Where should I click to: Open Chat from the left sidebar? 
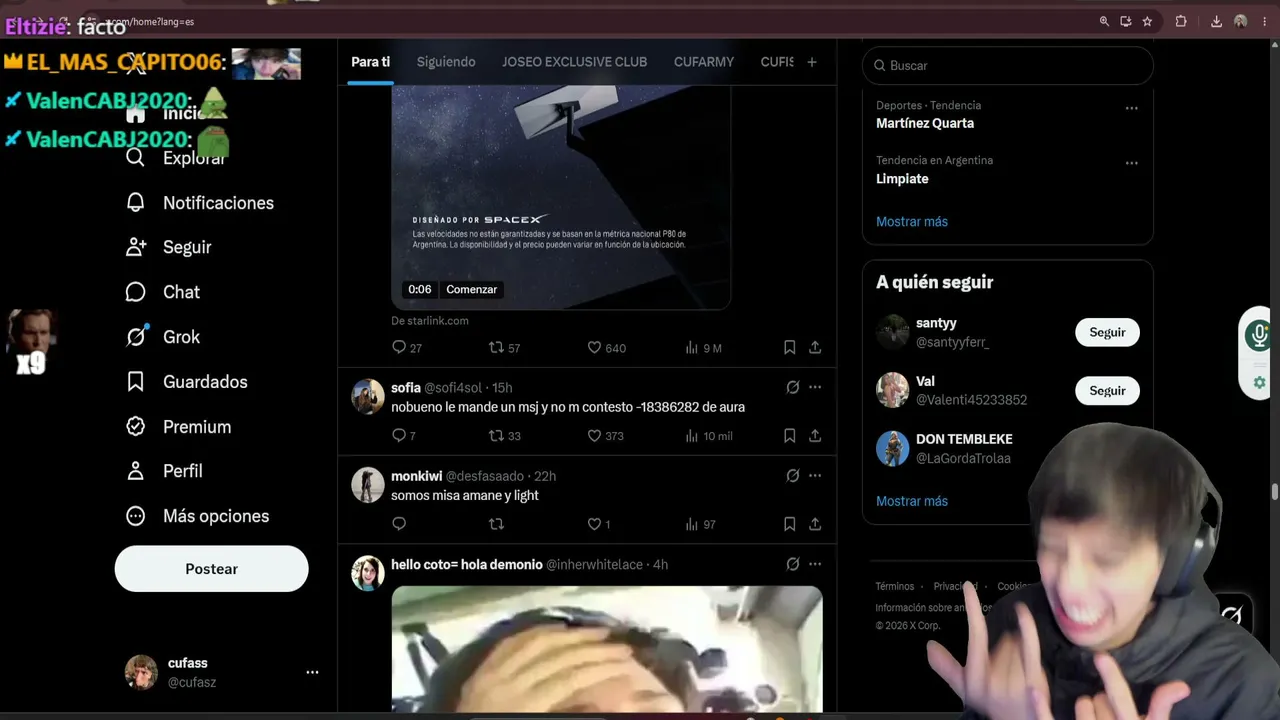(163, 292)
